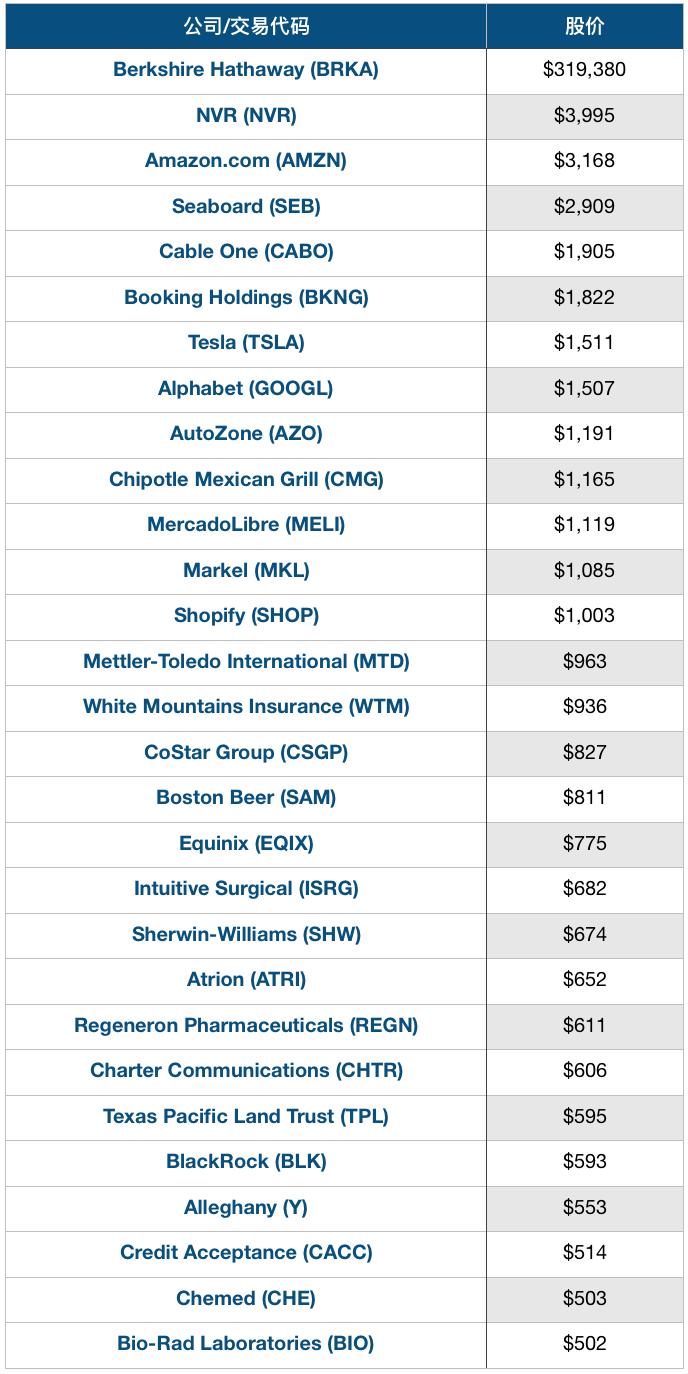Click the Berkshire Hathaway (BRKA) link

click(x=246, y=70)
